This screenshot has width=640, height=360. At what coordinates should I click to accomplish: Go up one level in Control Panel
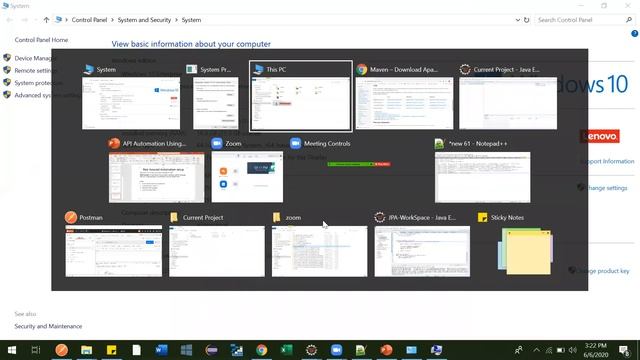(46, 20)
